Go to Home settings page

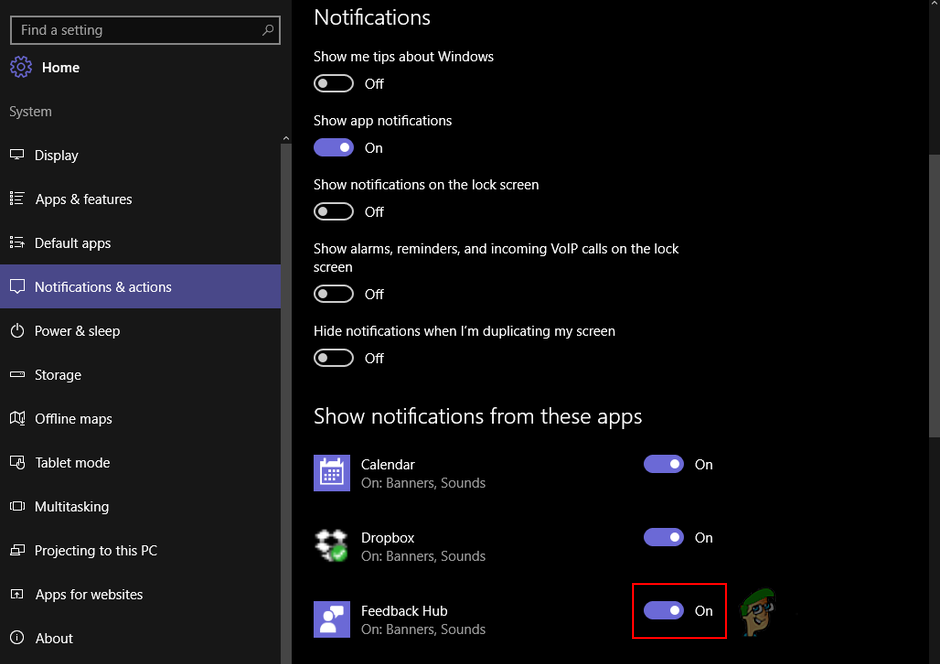62,67
